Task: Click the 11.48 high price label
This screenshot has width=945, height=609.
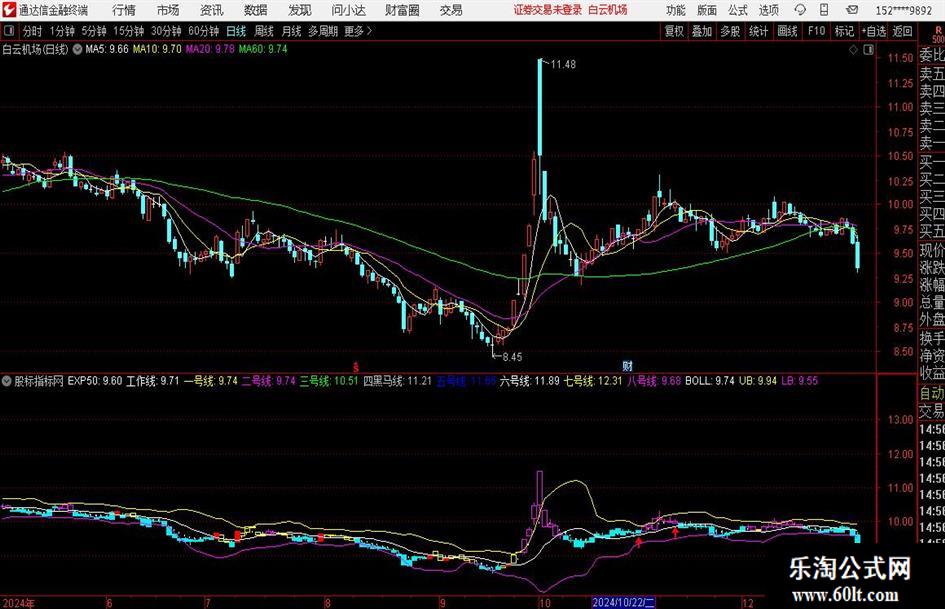Action: pos(563,65)
